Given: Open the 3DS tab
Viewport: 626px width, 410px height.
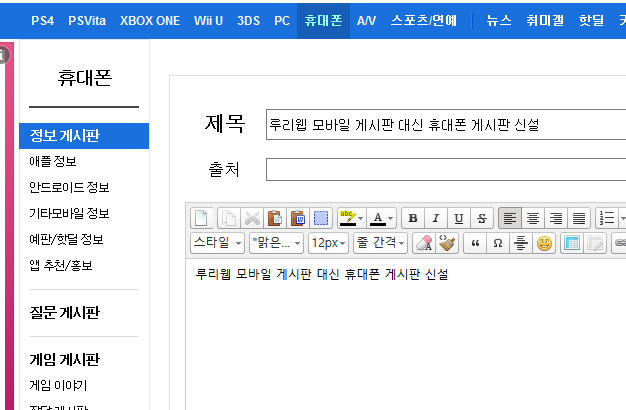Looking at the screenshot, I should point(248,21).
